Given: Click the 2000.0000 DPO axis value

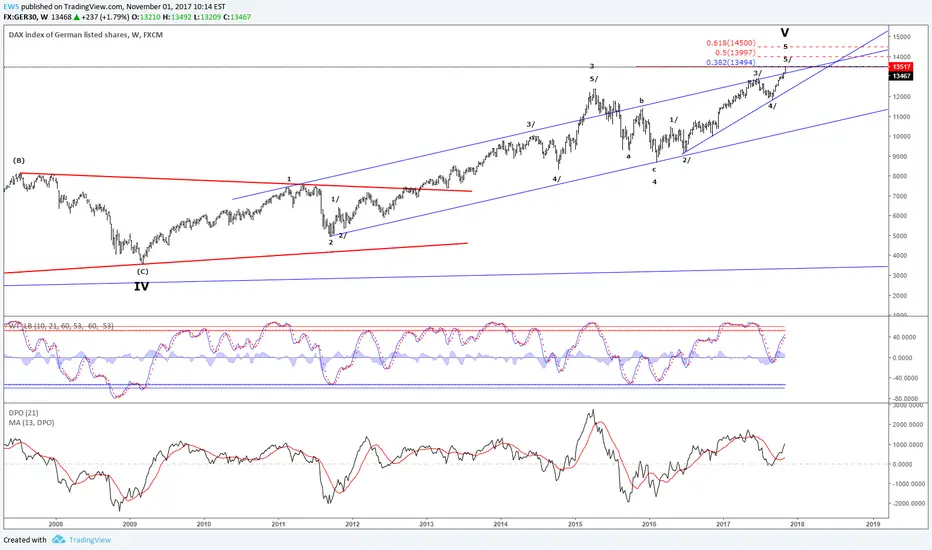Looking at the screenshot, I should (907, 425).
